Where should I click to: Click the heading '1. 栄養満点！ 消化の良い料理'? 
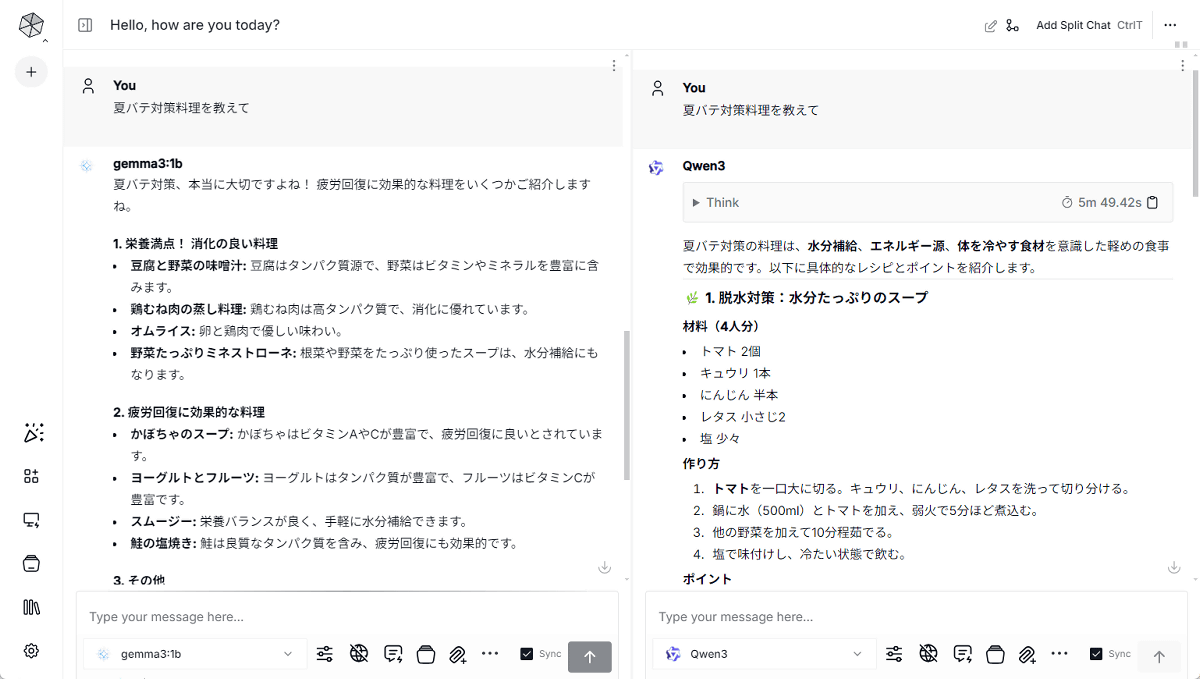[196, 244]
